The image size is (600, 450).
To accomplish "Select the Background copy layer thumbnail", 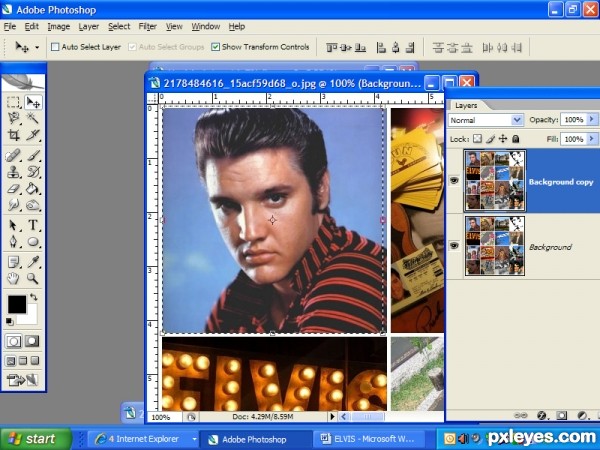I will (x=495, y=181).
